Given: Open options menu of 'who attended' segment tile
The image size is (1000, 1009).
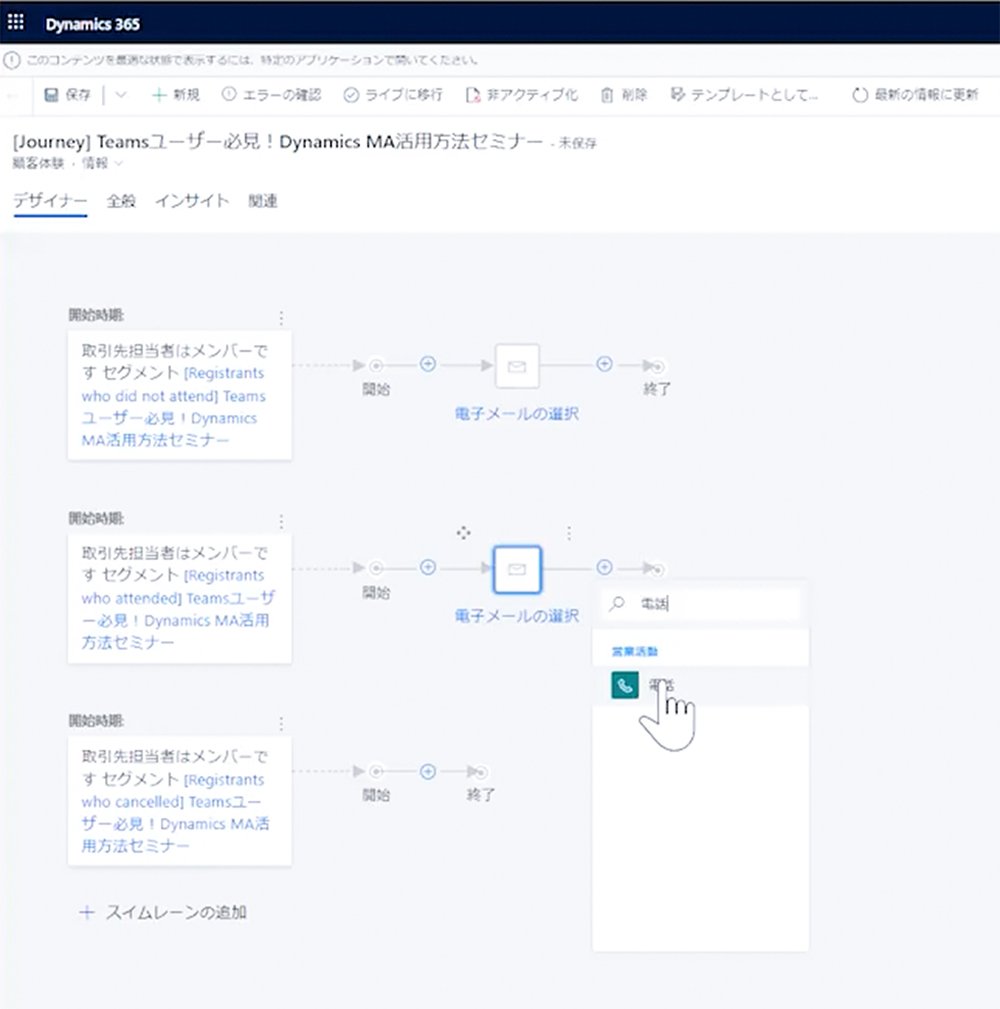Looking at the screenshot, I should click(281, 521).
